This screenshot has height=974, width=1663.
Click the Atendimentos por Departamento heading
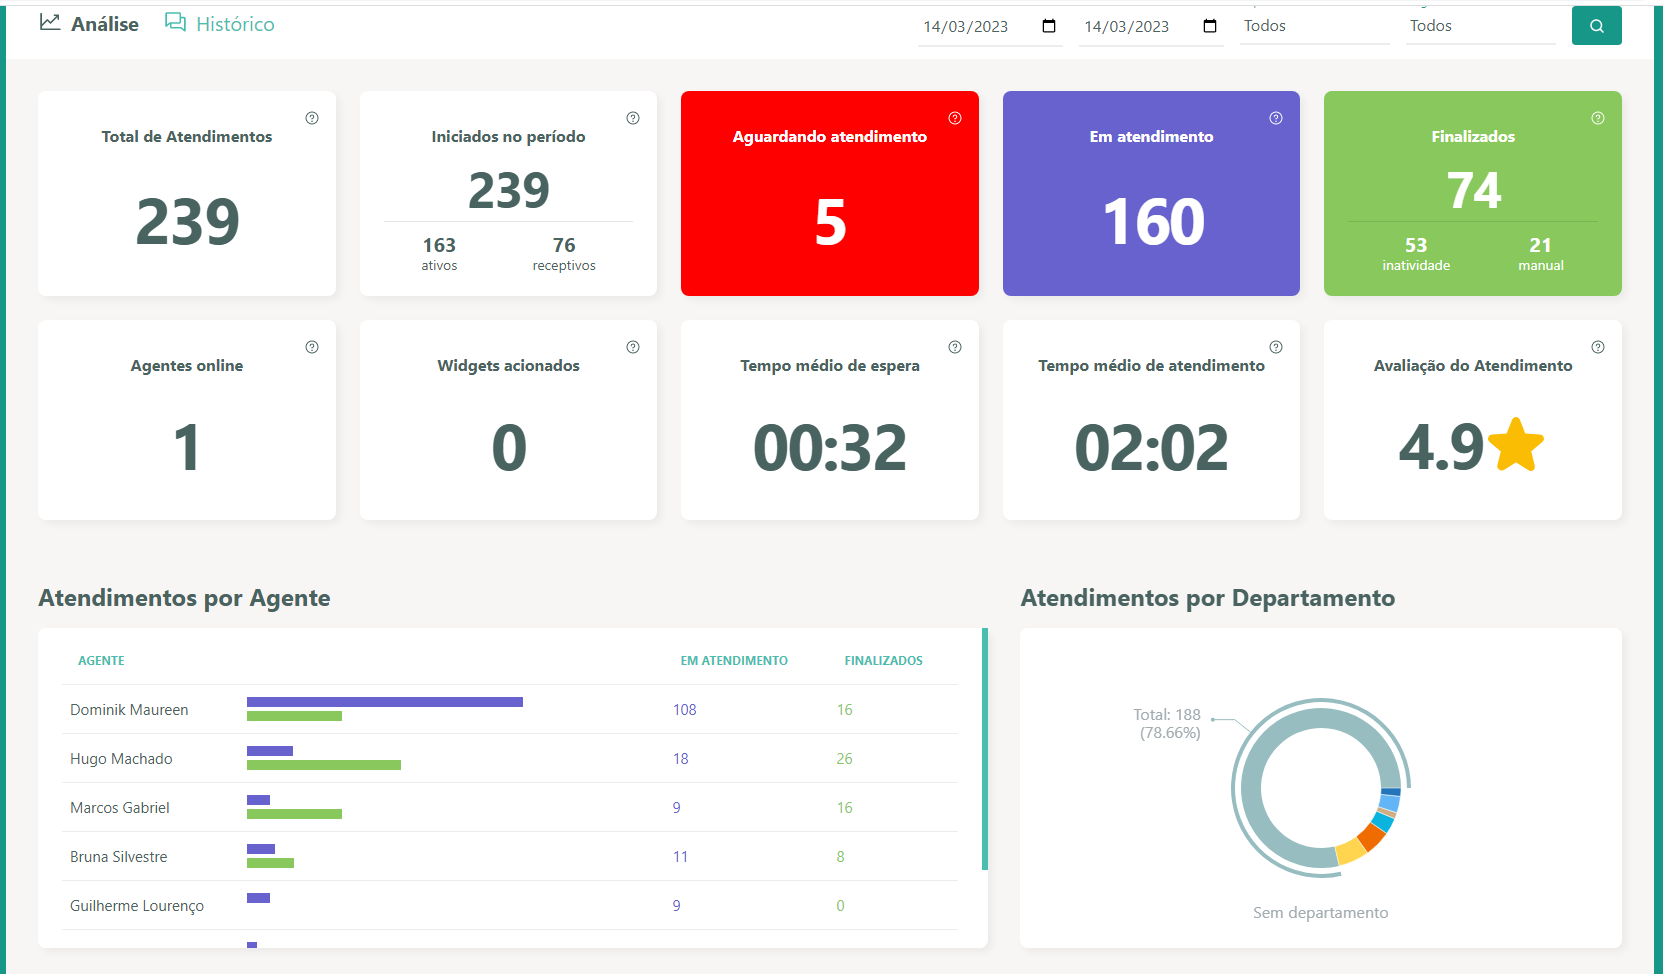(x=1208, y=598)
